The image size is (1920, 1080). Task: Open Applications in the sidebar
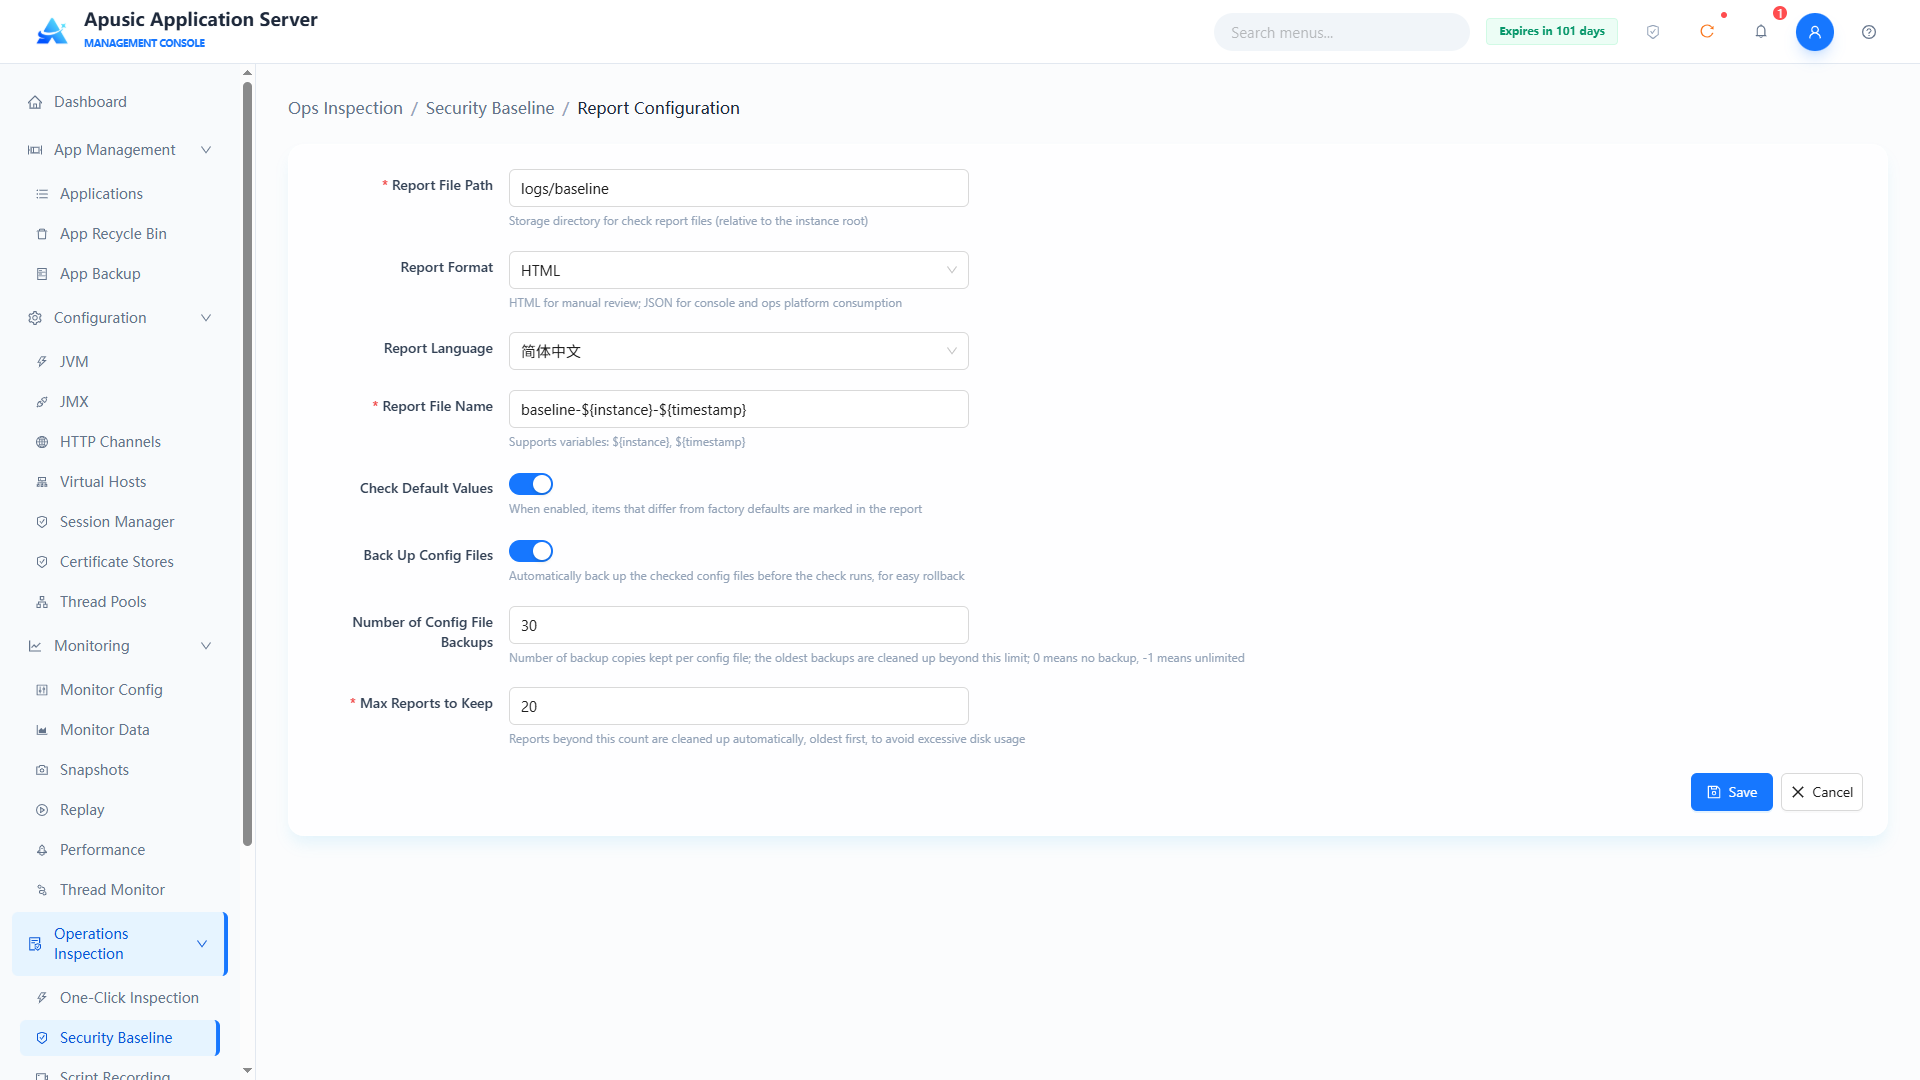coord(119,194)
